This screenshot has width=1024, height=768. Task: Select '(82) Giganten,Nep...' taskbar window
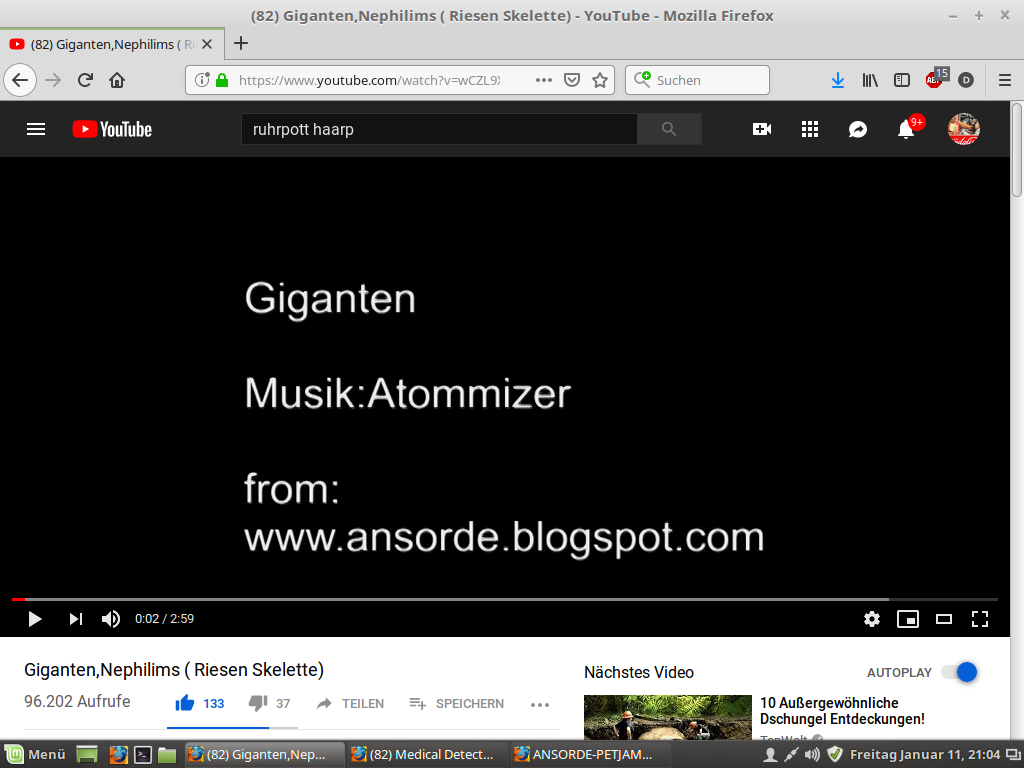pos(264,754)
